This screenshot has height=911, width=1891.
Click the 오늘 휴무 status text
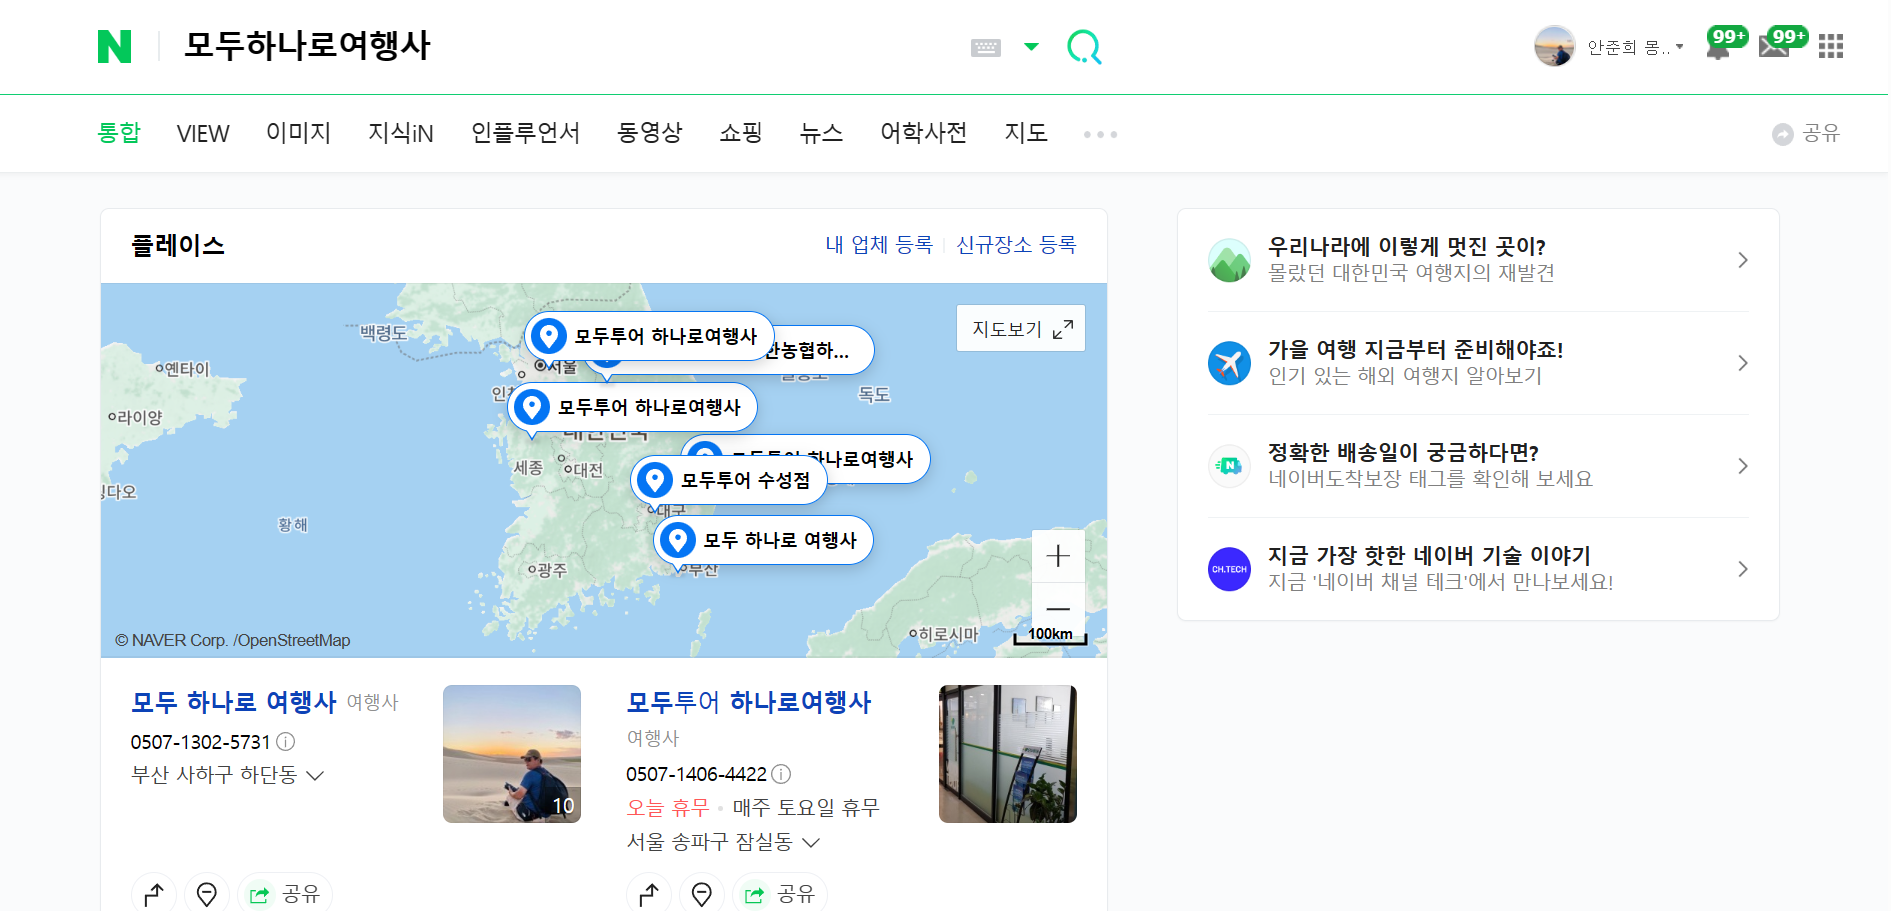(668, 807)
